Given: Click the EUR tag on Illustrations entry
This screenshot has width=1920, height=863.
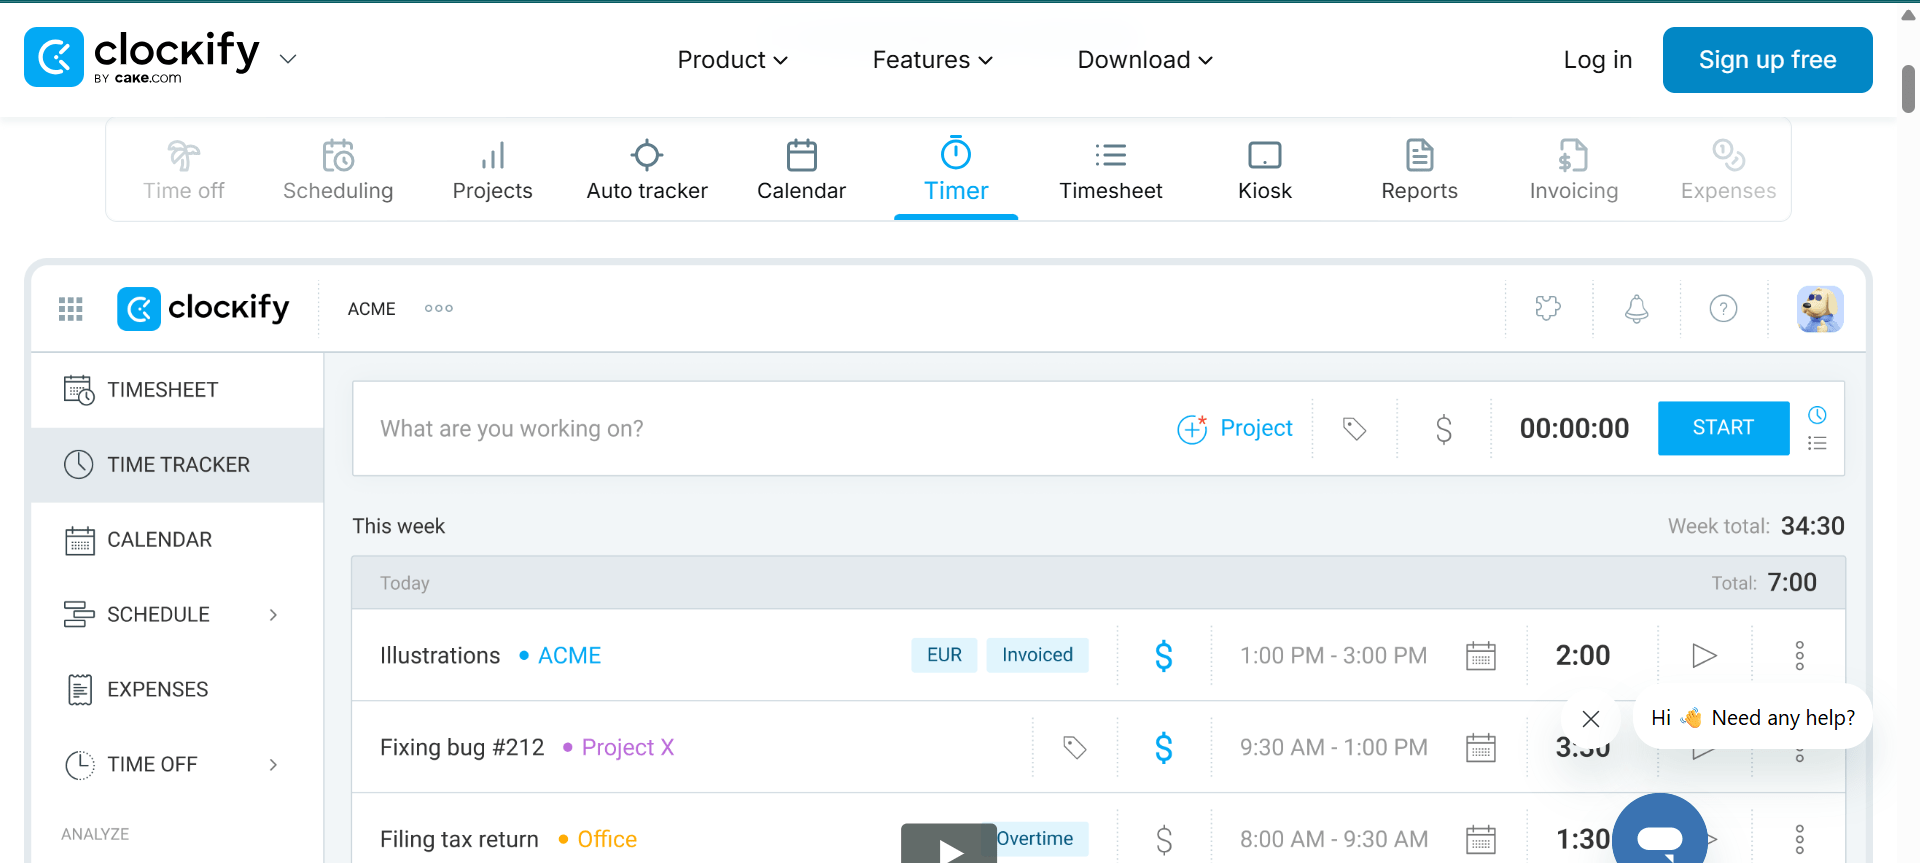Looking at the screenshot, I should [944, 655].
